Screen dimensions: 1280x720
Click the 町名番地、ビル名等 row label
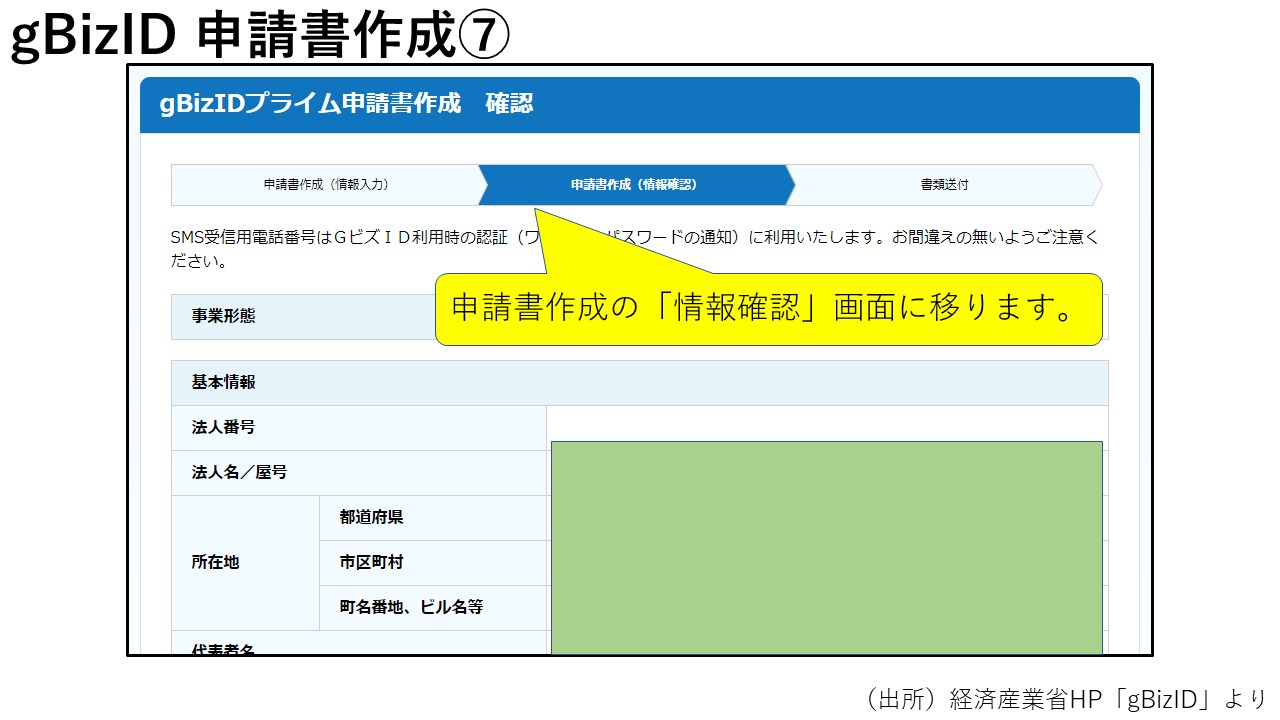(x=411, y=607)
